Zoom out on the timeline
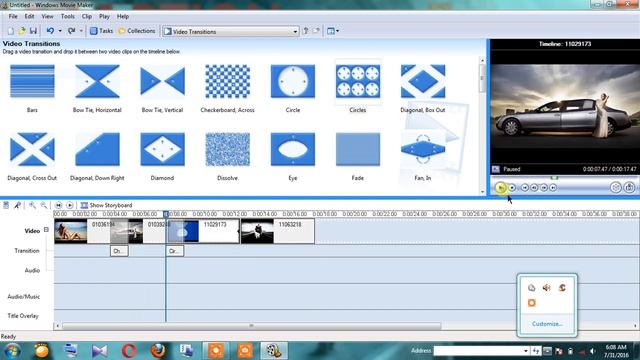640x360 pixels. (x=43, y=205)
